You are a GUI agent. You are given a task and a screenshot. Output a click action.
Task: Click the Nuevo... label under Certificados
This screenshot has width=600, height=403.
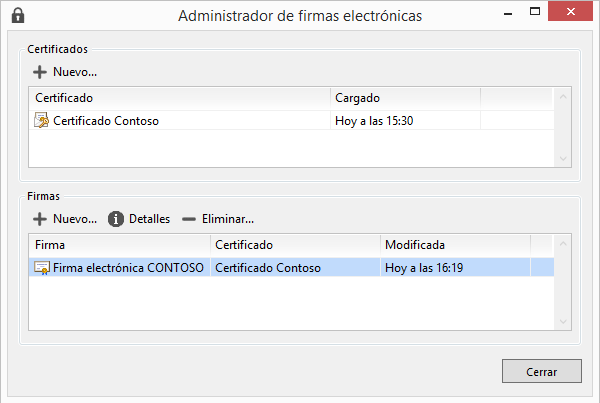[x=75, y=72]
